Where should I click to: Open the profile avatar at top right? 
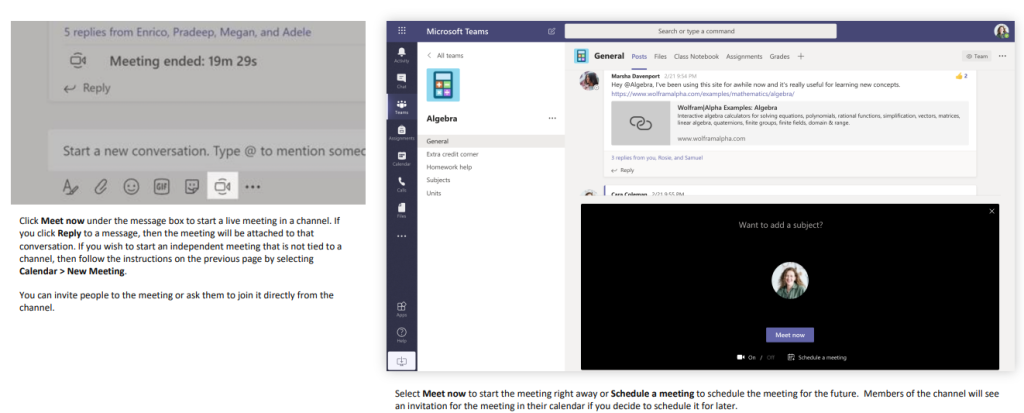tap(1001, 31)
